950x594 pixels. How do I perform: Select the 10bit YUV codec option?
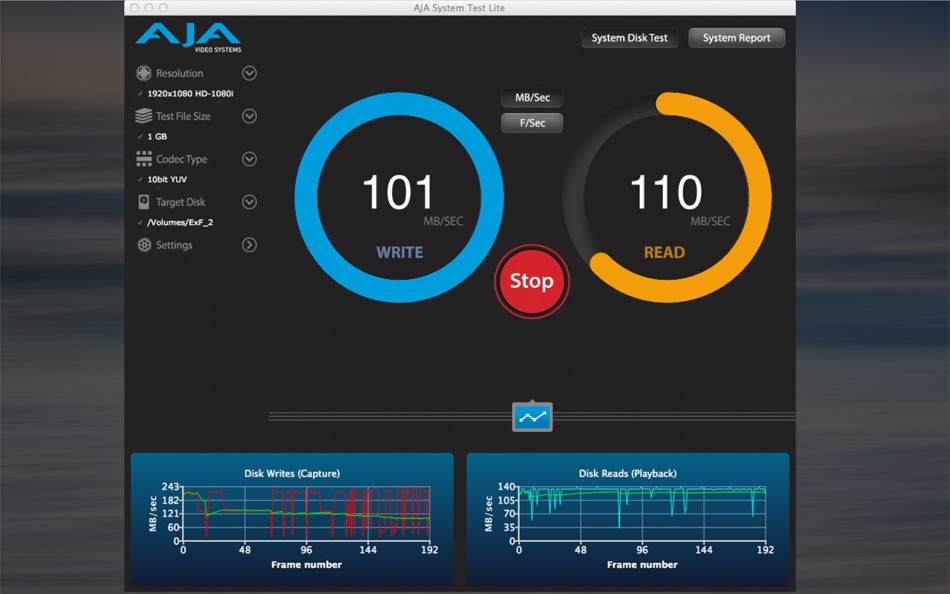point(167,179)
